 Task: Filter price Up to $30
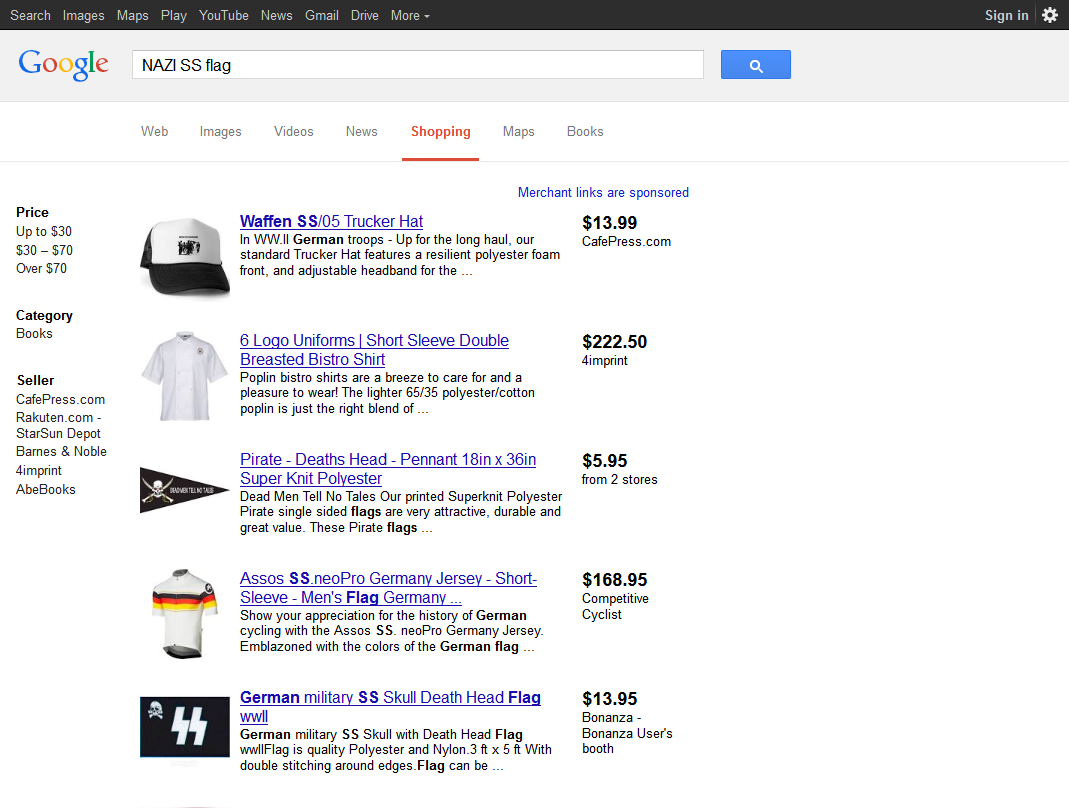pyautogui.click(x=44, y=231)
